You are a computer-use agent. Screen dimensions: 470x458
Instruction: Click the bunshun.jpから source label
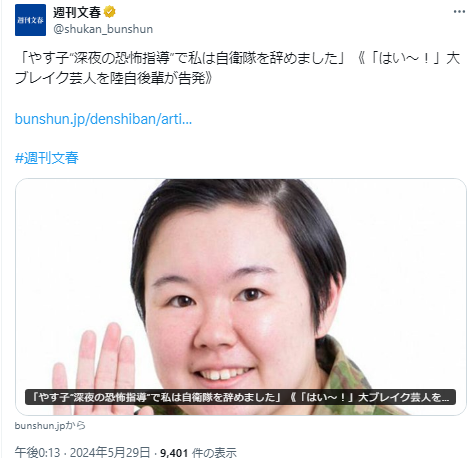coord(50,426)
